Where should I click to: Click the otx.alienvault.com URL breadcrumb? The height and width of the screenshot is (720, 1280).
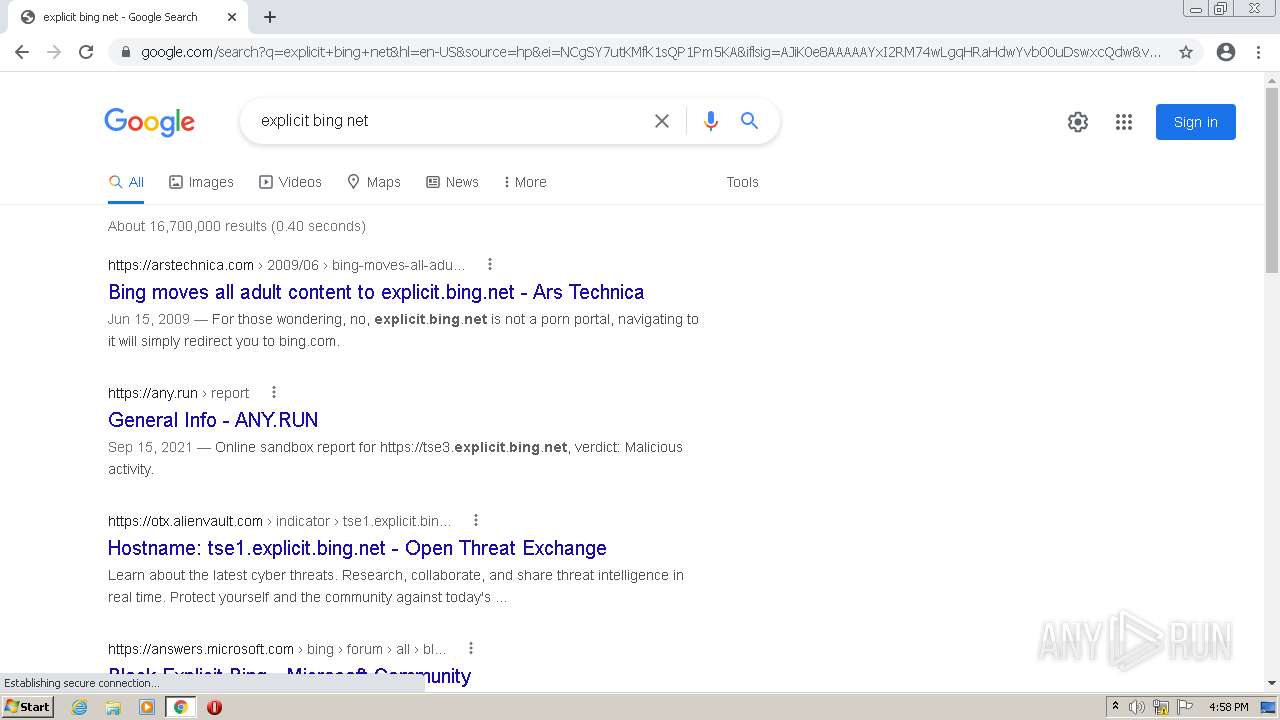tap(280, 521)
